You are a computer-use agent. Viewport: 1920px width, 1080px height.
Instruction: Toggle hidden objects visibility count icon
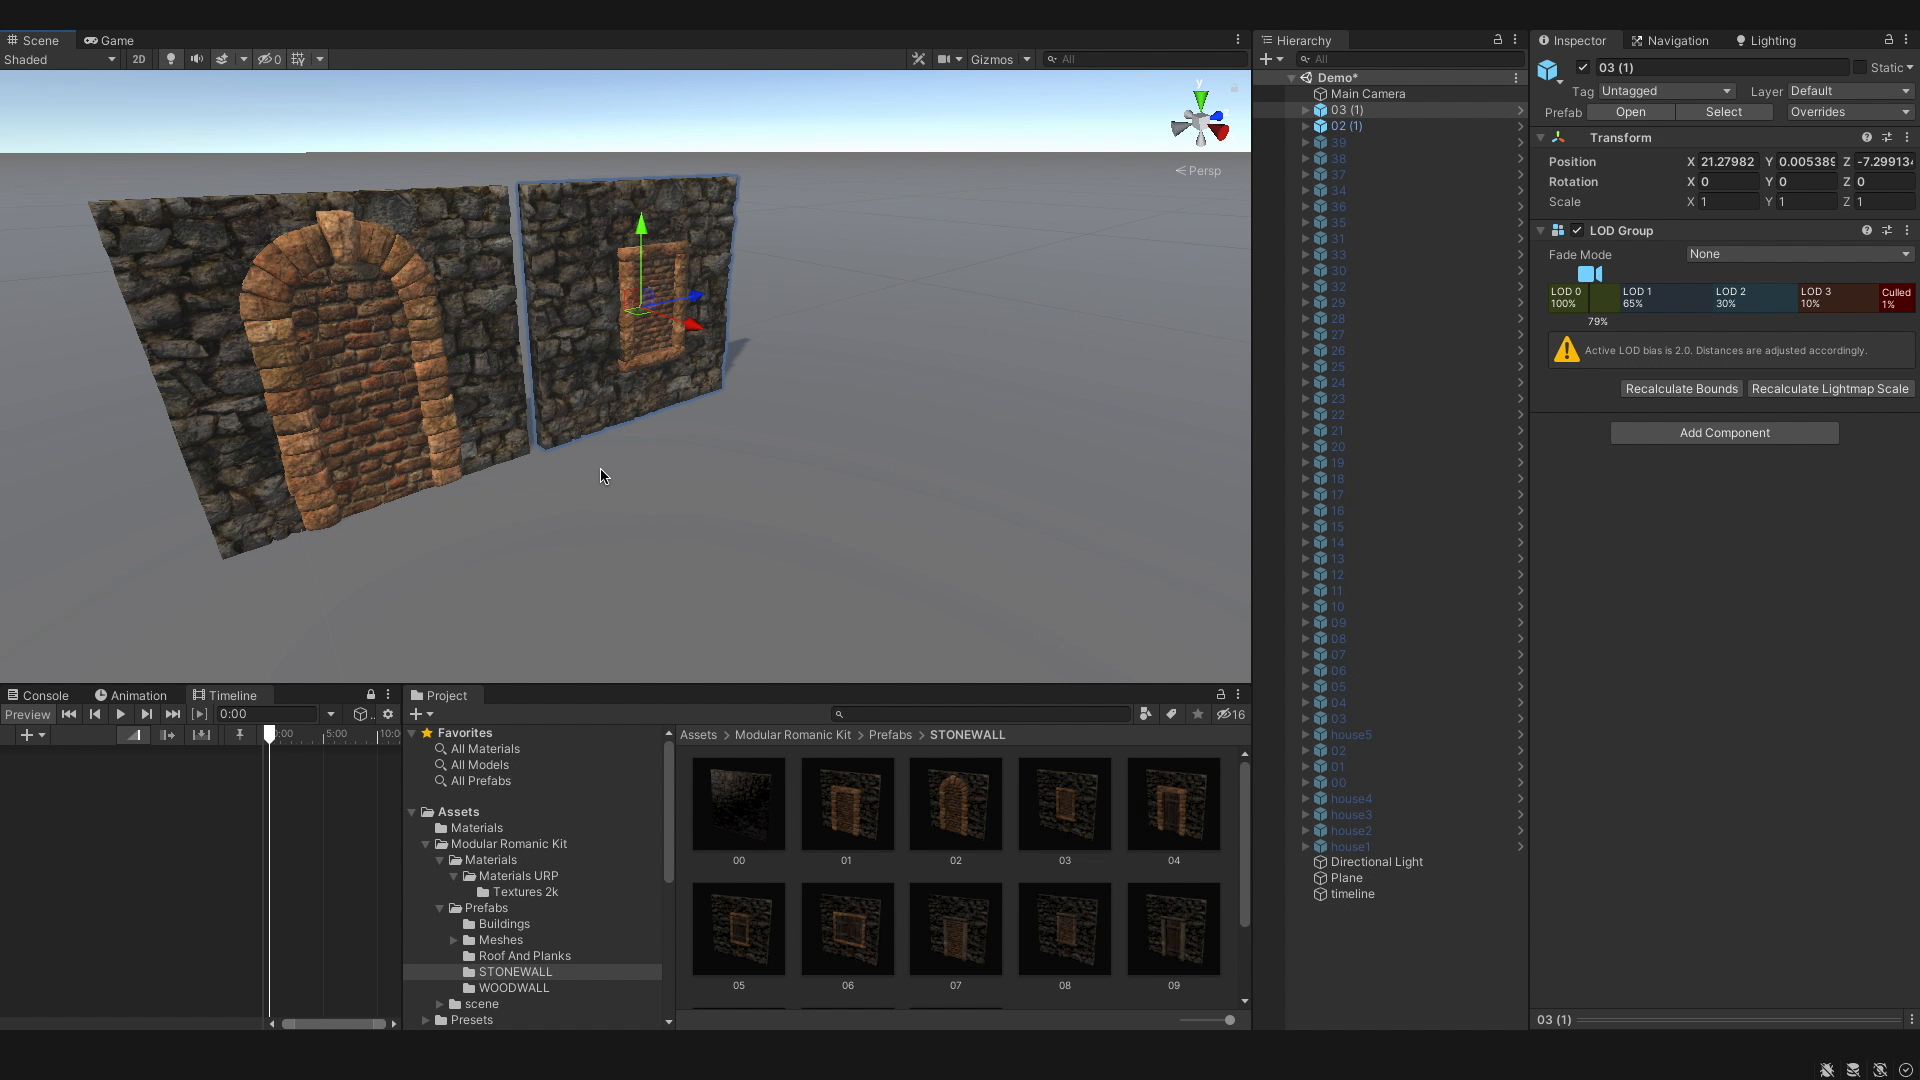pyautogui.click(x=270, y=59)
